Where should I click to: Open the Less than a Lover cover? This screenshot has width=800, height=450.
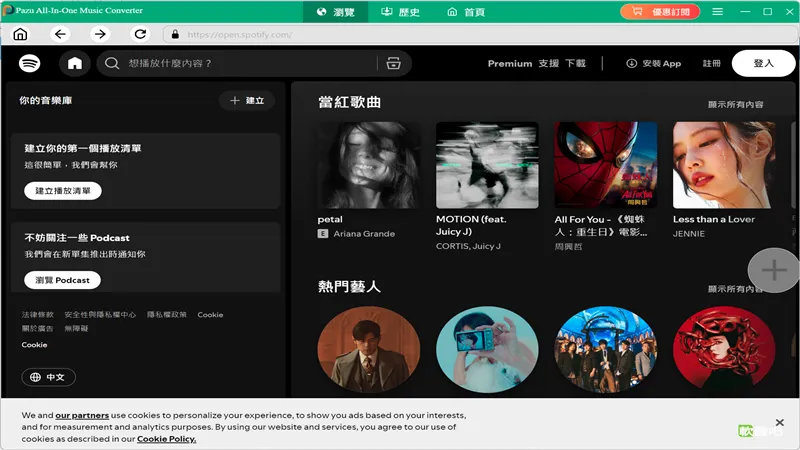coord(724,165)
